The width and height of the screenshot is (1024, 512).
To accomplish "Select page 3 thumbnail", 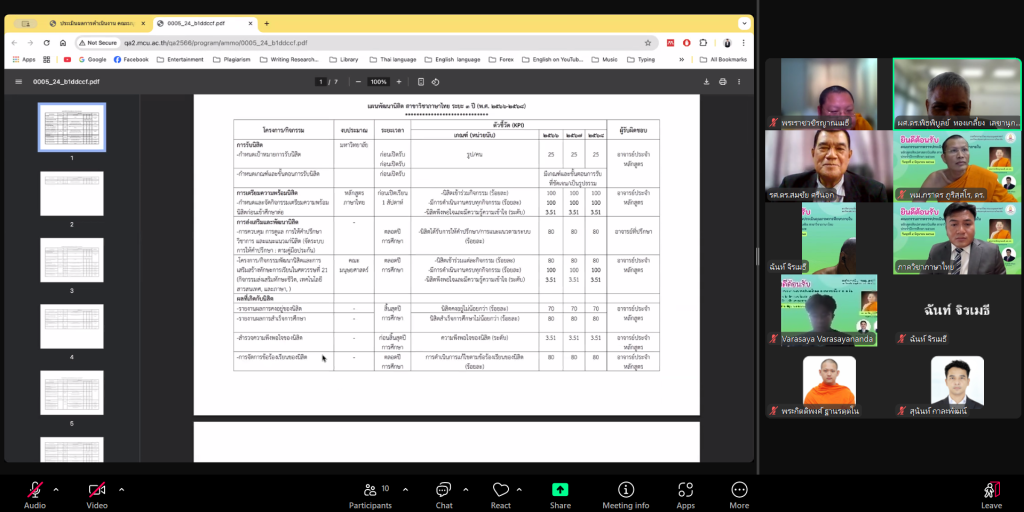I will [x=72, y=260].
